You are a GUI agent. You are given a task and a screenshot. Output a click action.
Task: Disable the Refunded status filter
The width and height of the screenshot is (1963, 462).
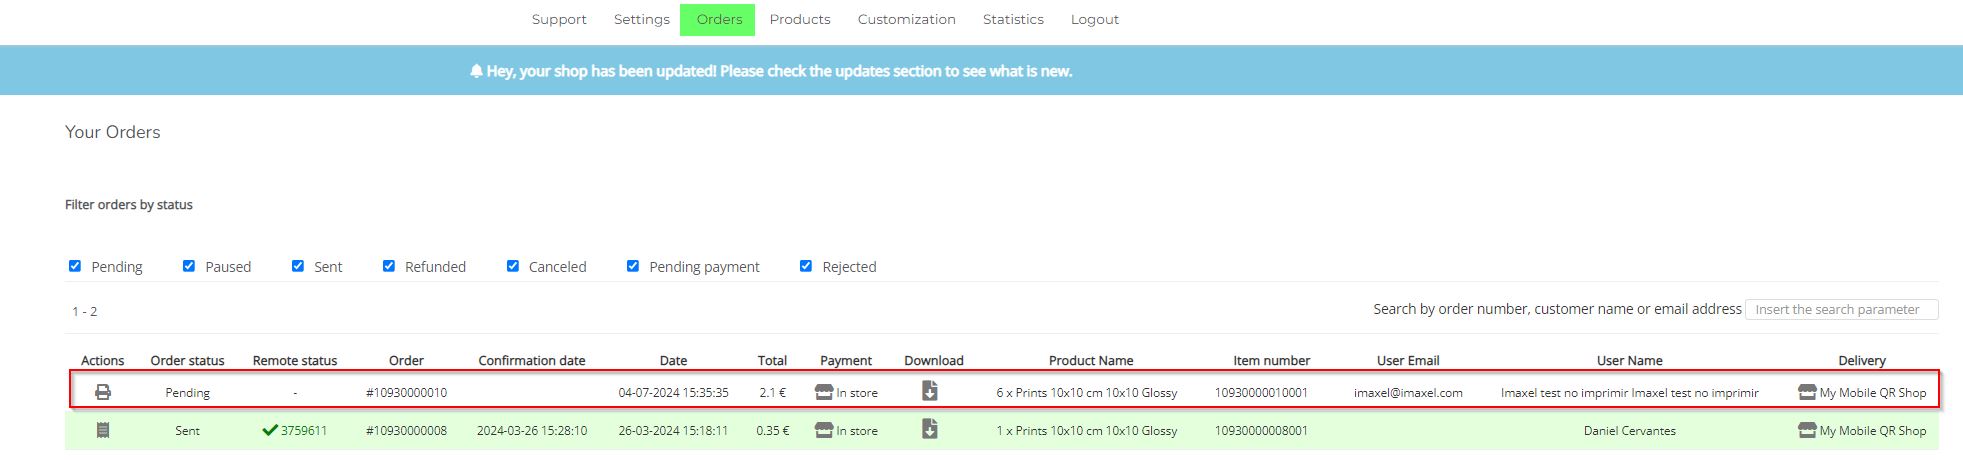pos(389,266)
